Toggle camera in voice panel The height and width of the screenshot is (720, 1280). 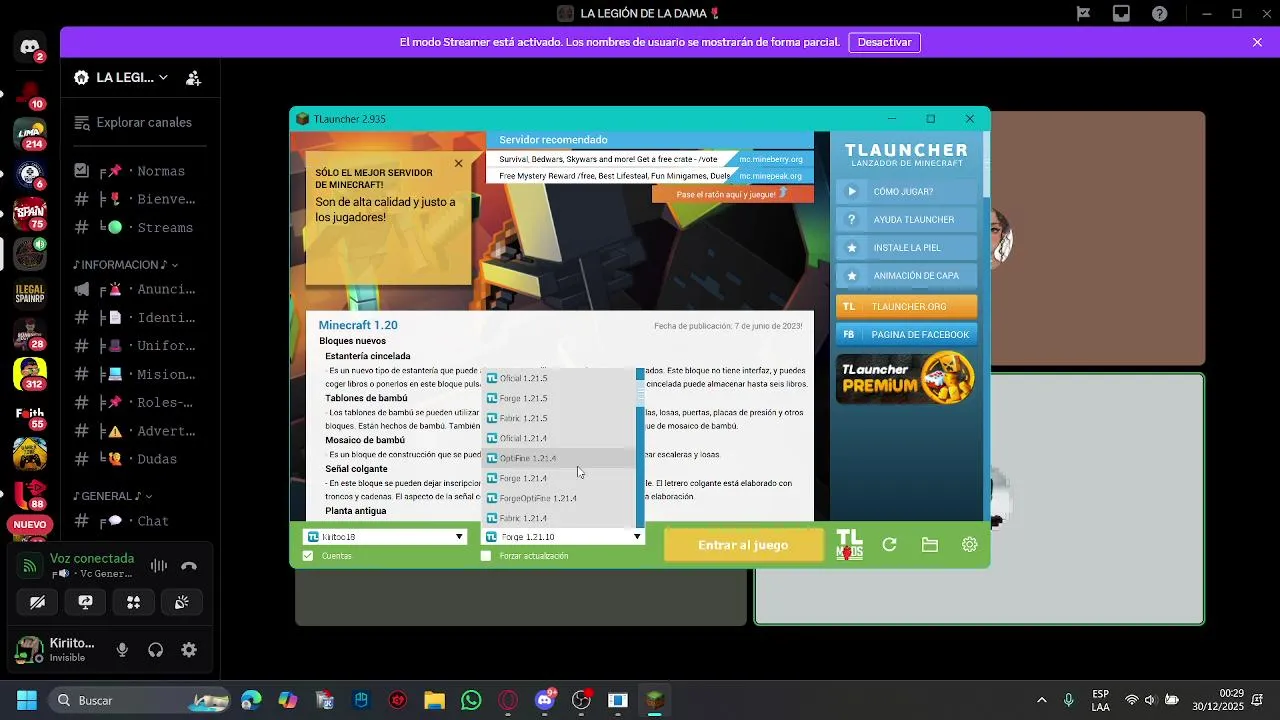coord(37,602)
